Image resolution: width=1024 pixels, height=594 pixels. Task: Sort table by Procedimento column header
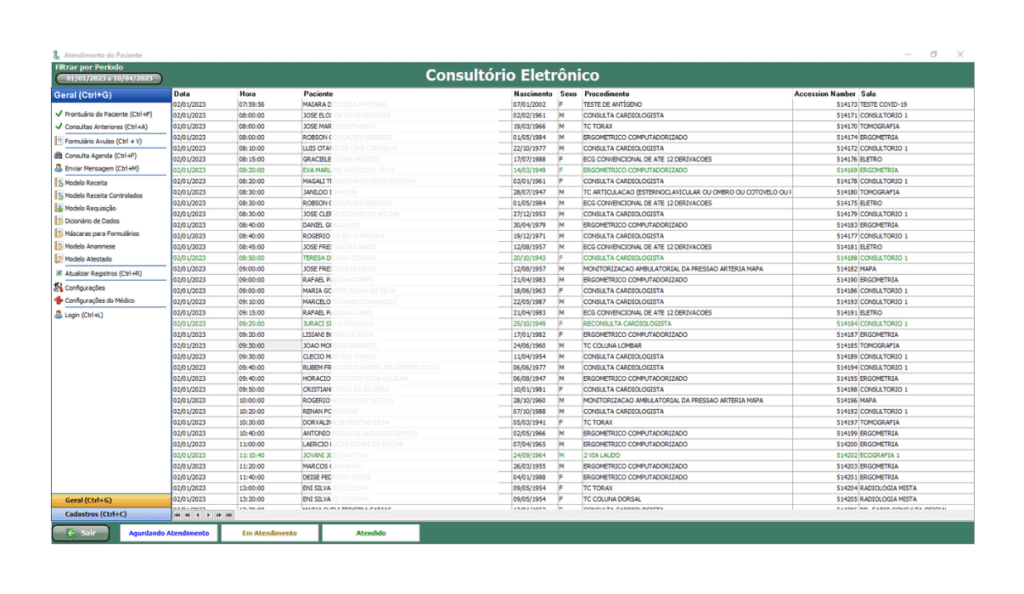click(x=607, y=93)
